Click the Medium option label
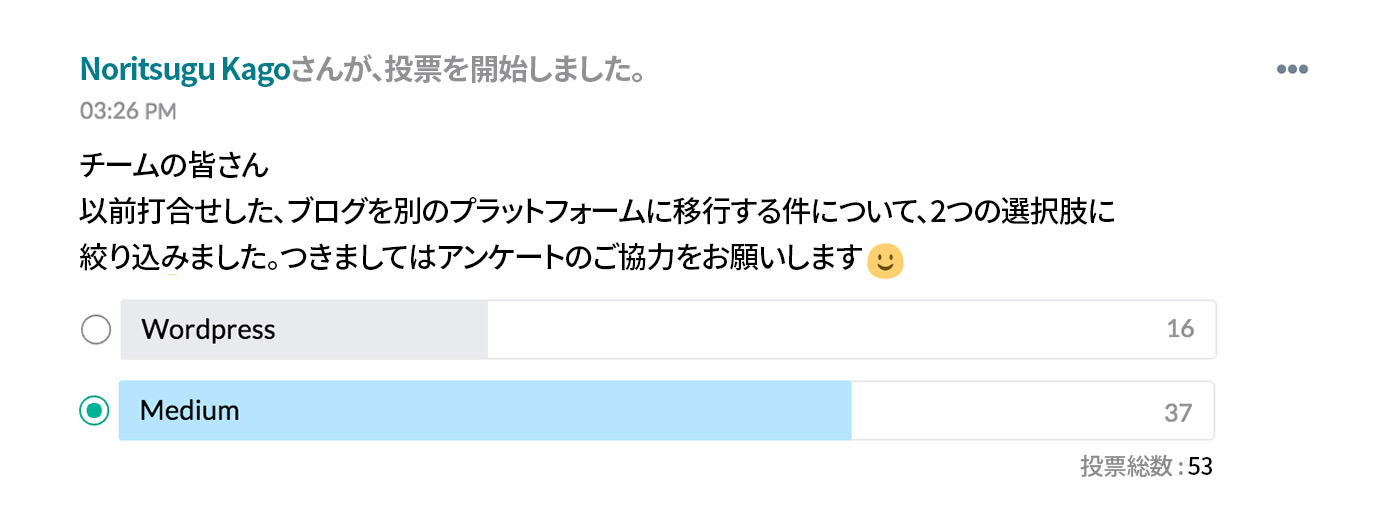1400x531 pixels. click(190, 410)
